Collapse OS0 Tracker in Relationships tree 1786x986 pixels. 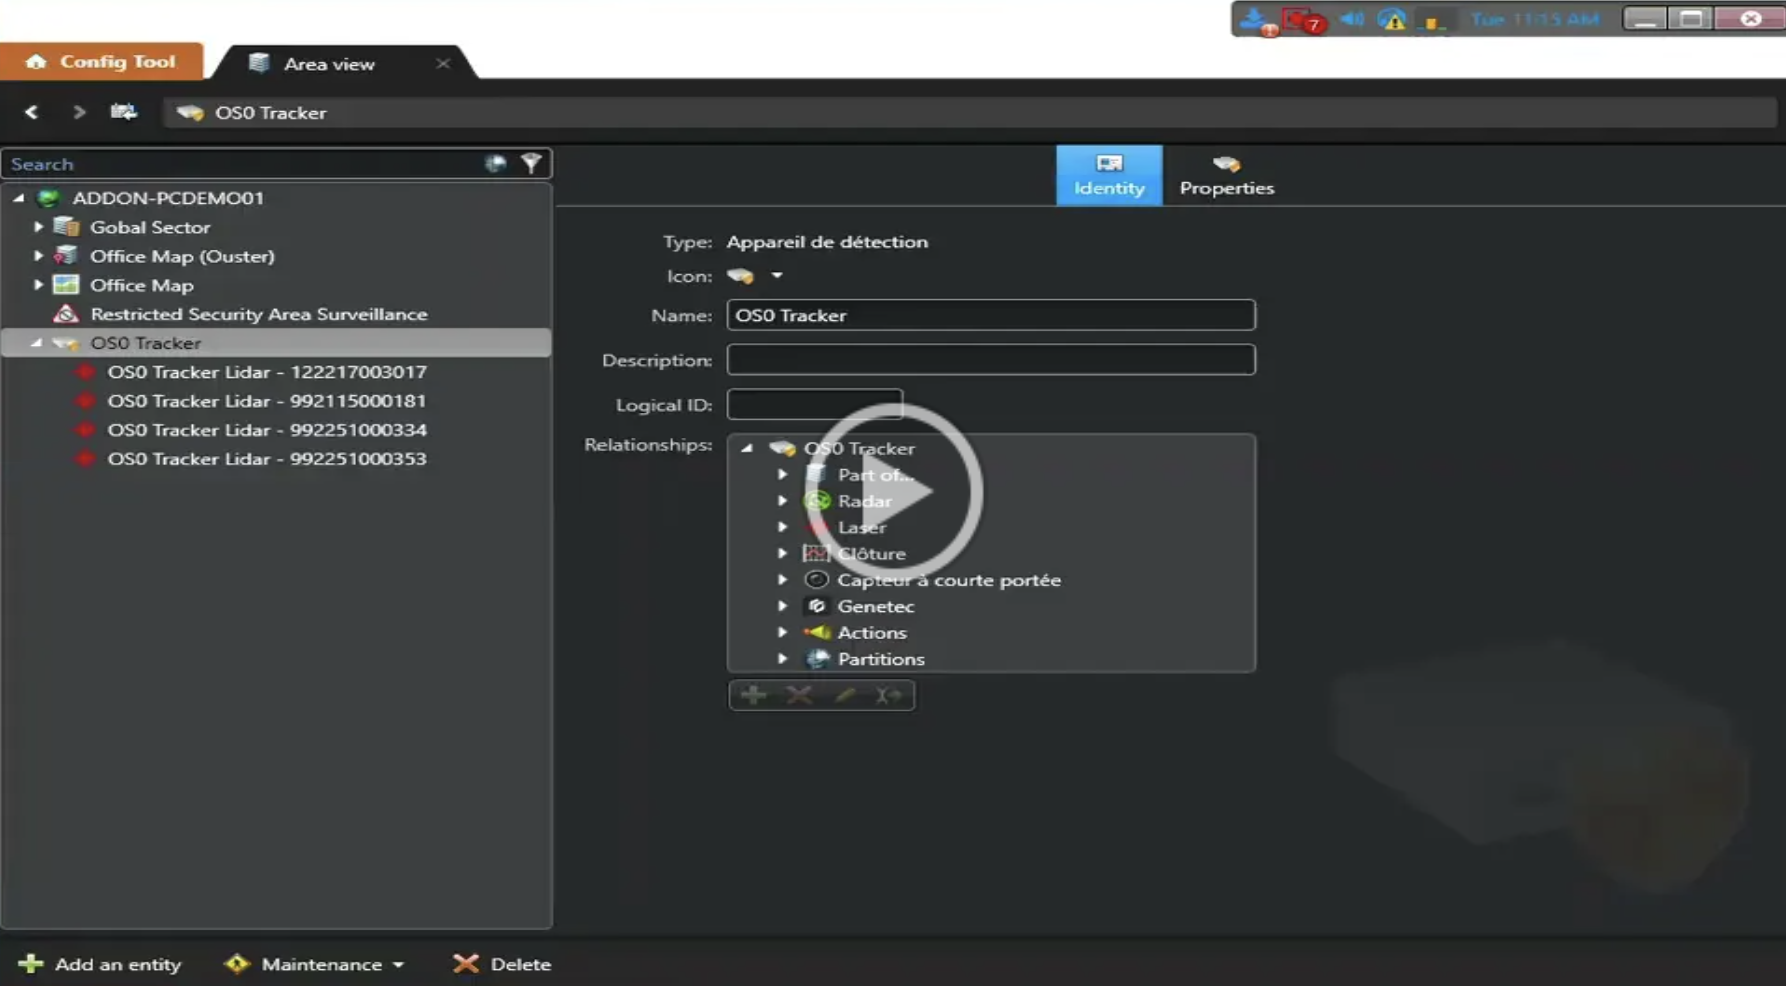747,449
